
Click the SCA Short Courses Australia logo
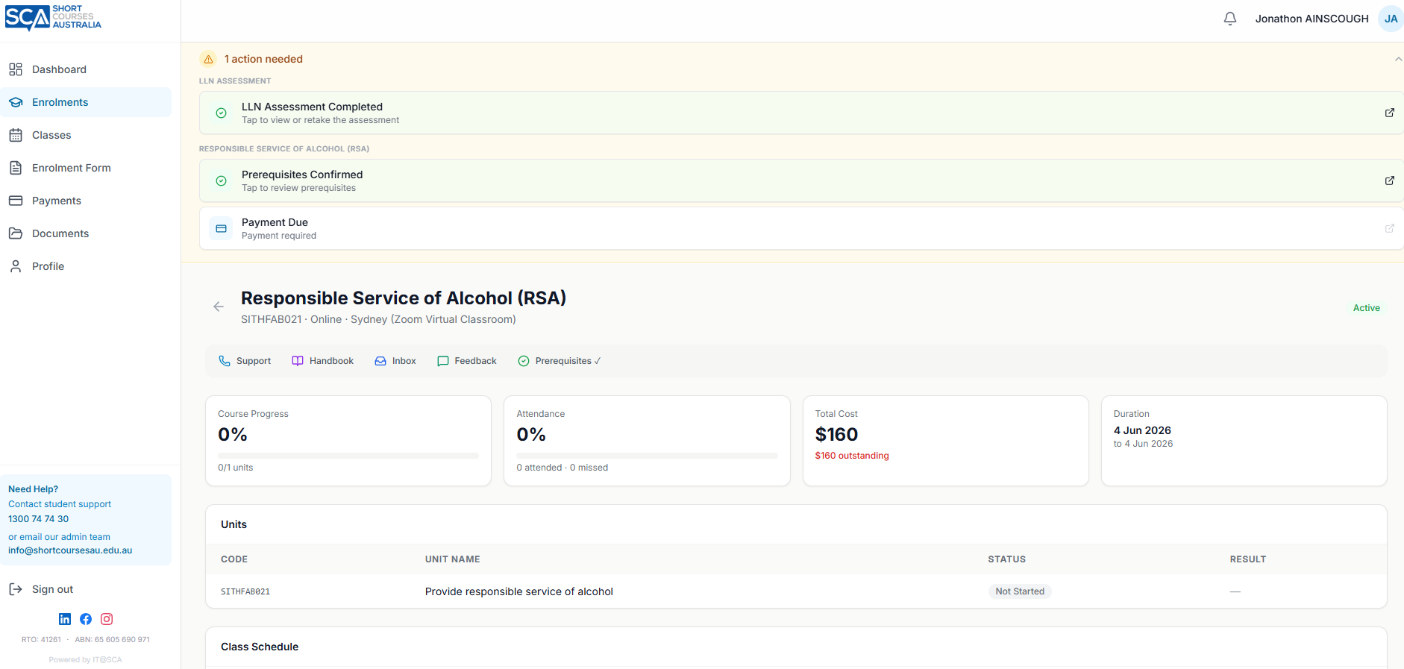(x=53, y=17)
